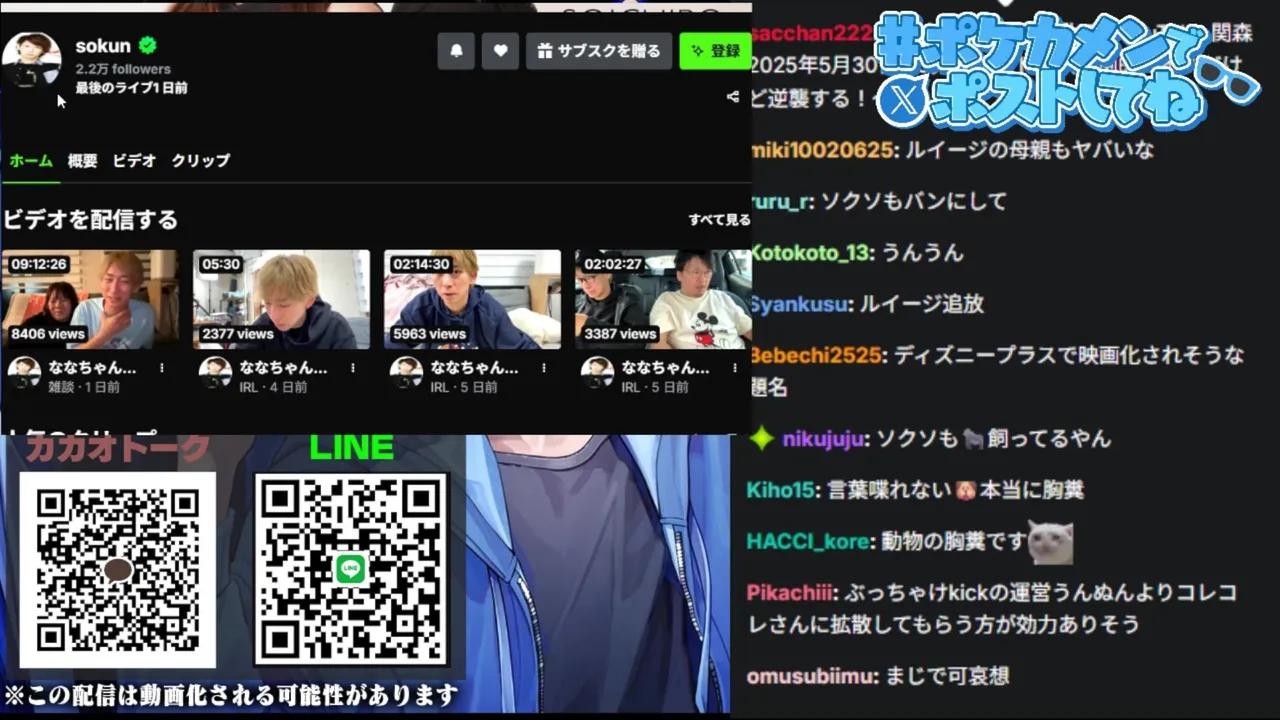Open the 02:14:30 video thumbnail
The image size is (1280, 720).
[x=472, y=299]
